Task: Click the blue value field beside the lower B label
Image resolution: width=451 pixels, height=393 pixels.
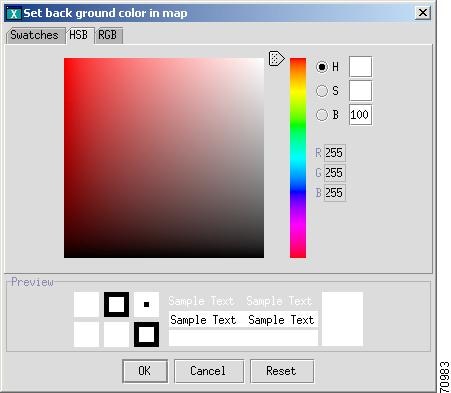Action: 335,193
